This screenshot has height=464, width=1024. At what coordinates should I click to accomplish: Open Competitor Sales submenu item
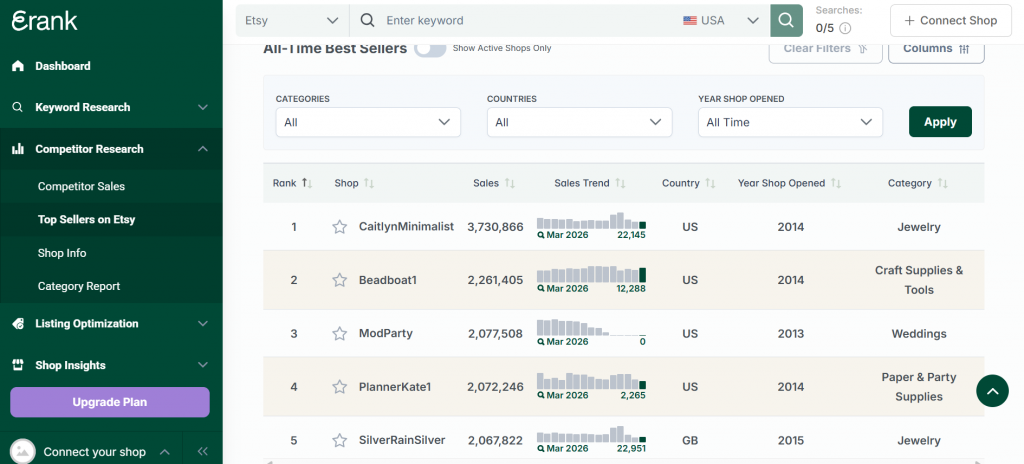point(81,186)
